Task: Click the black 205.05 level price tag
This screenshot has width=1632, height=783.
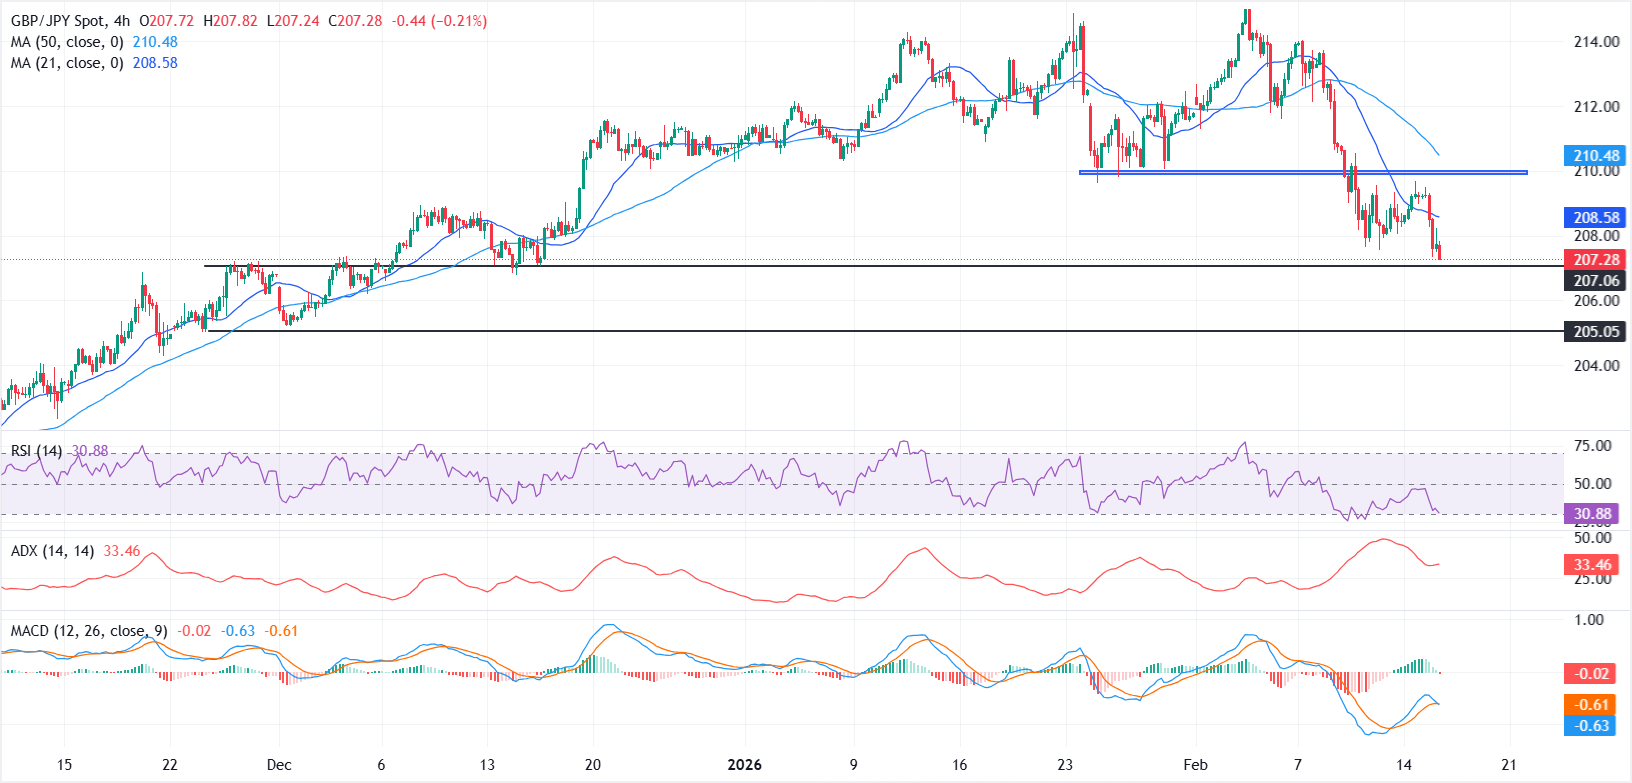Action: [x=1596, y=331]
